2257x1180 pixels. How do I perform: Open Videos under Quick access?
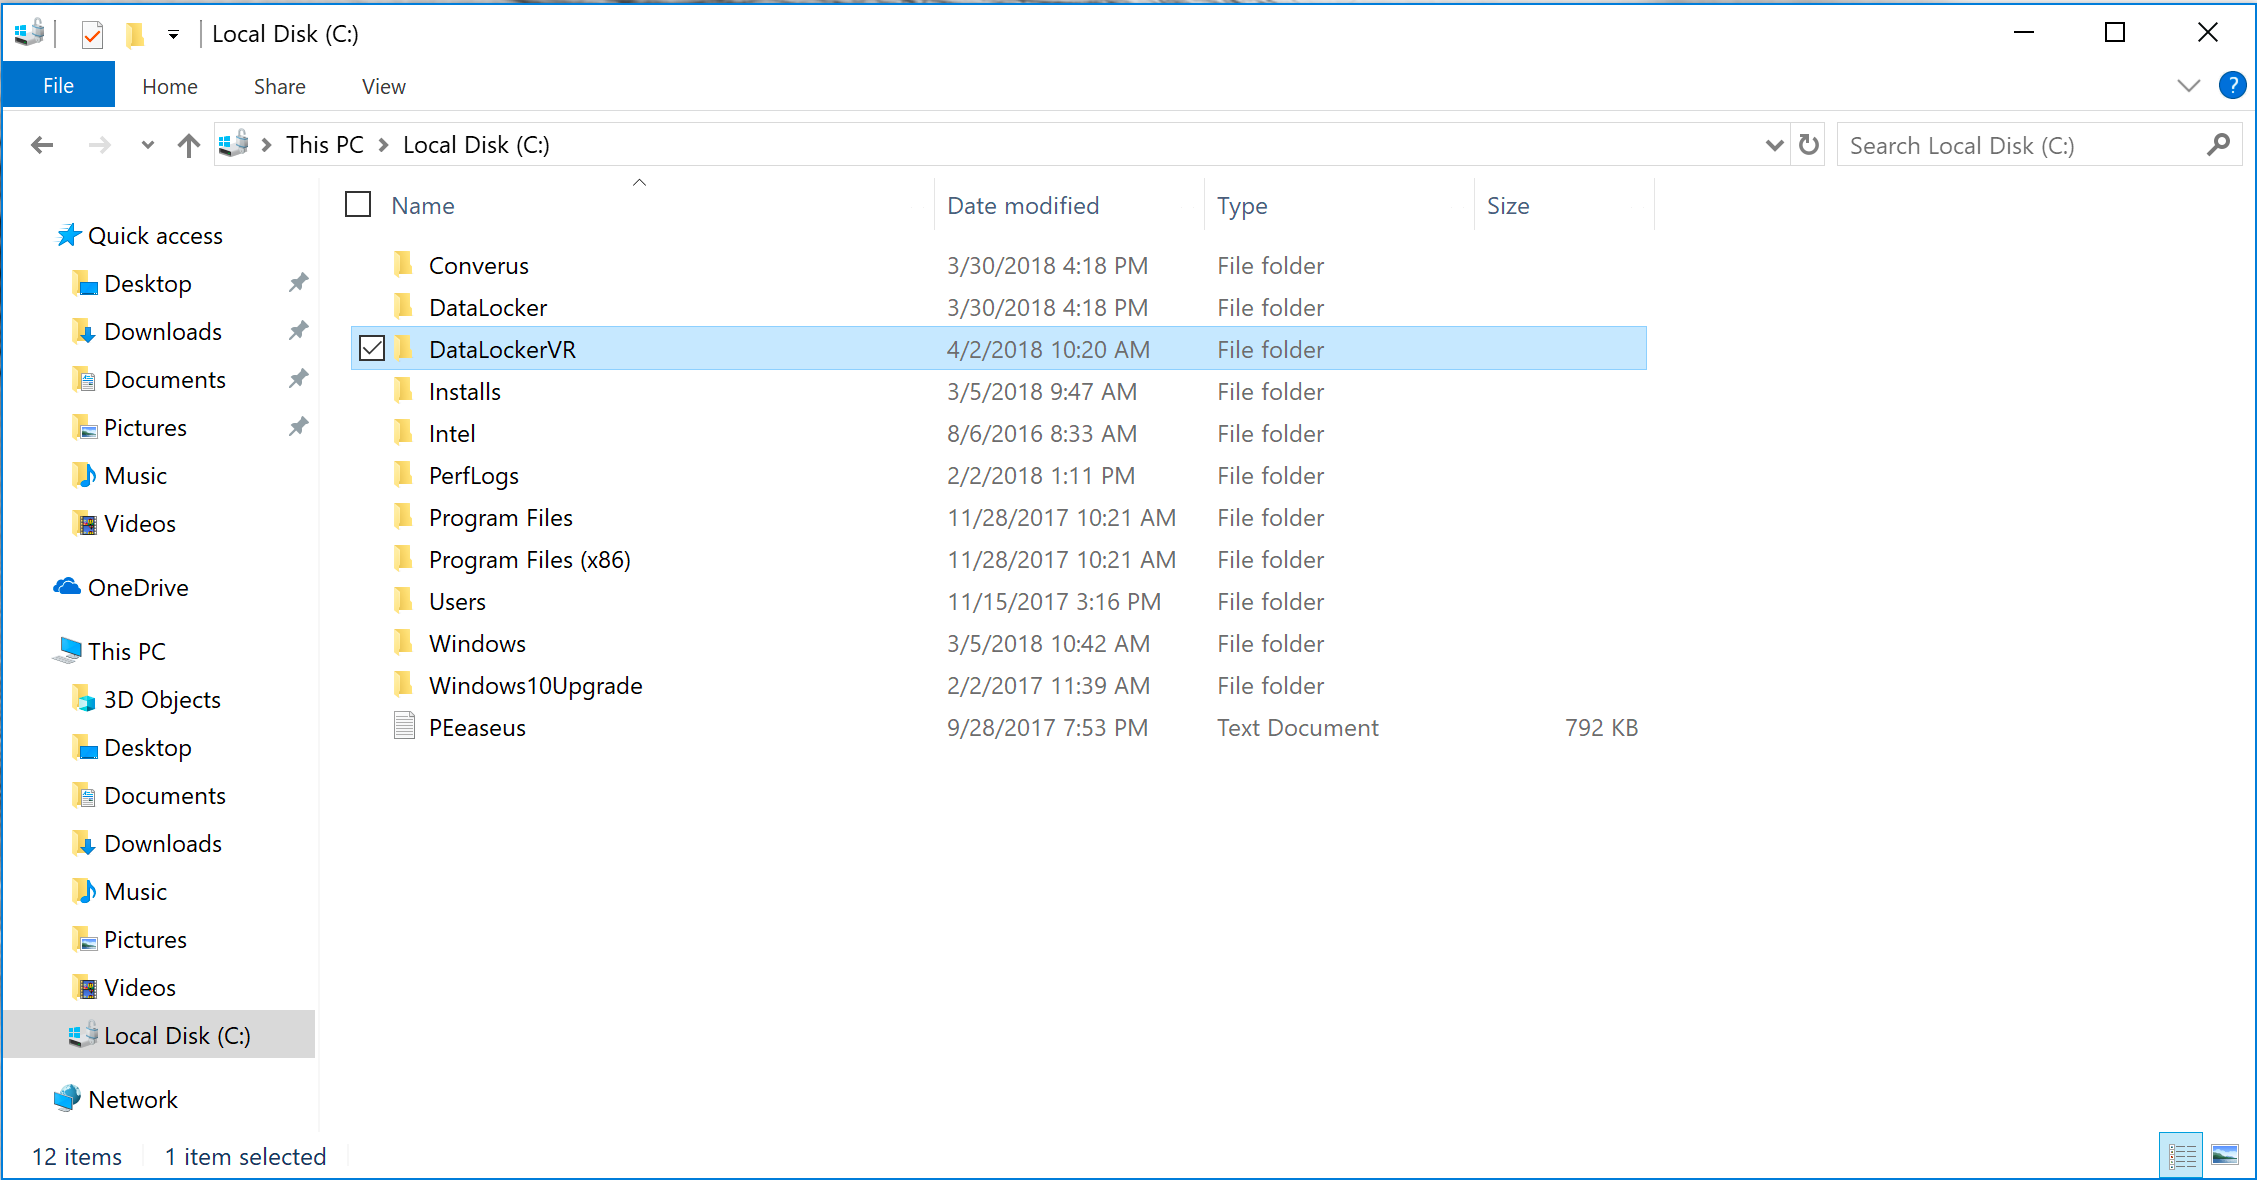(x=140, y=524)
